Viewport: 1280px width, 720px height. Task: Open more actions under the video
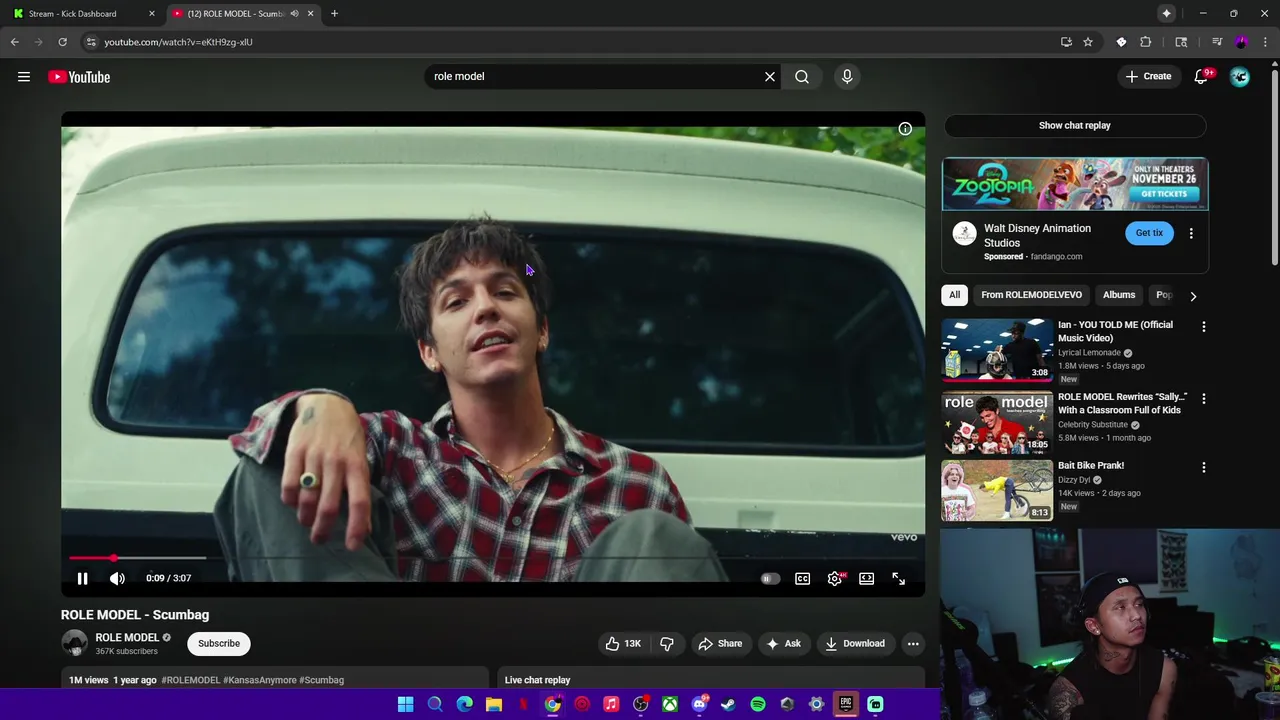(x=913, y=644)
